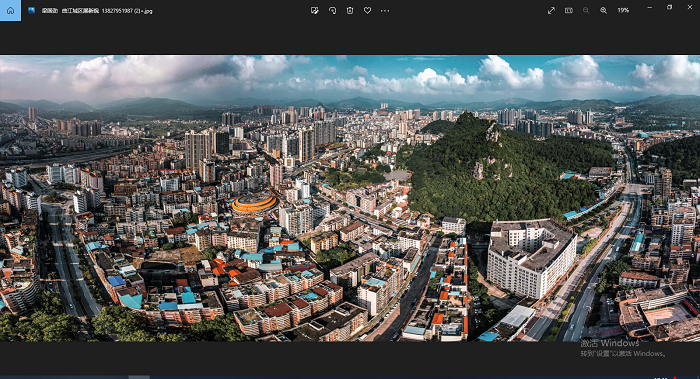Click the panoramic city photo
700x379 pixels.
(x=350, y=198)
